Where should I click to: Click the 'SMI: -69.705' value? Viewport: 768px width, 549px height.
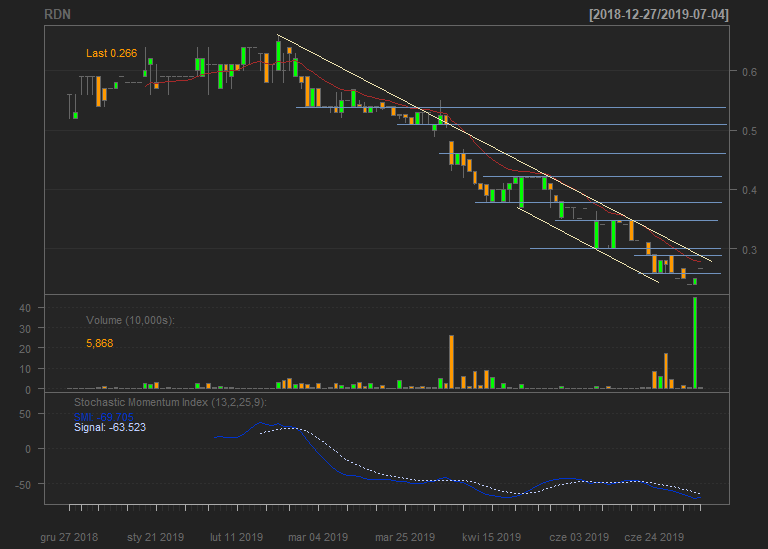pos(103,417)
